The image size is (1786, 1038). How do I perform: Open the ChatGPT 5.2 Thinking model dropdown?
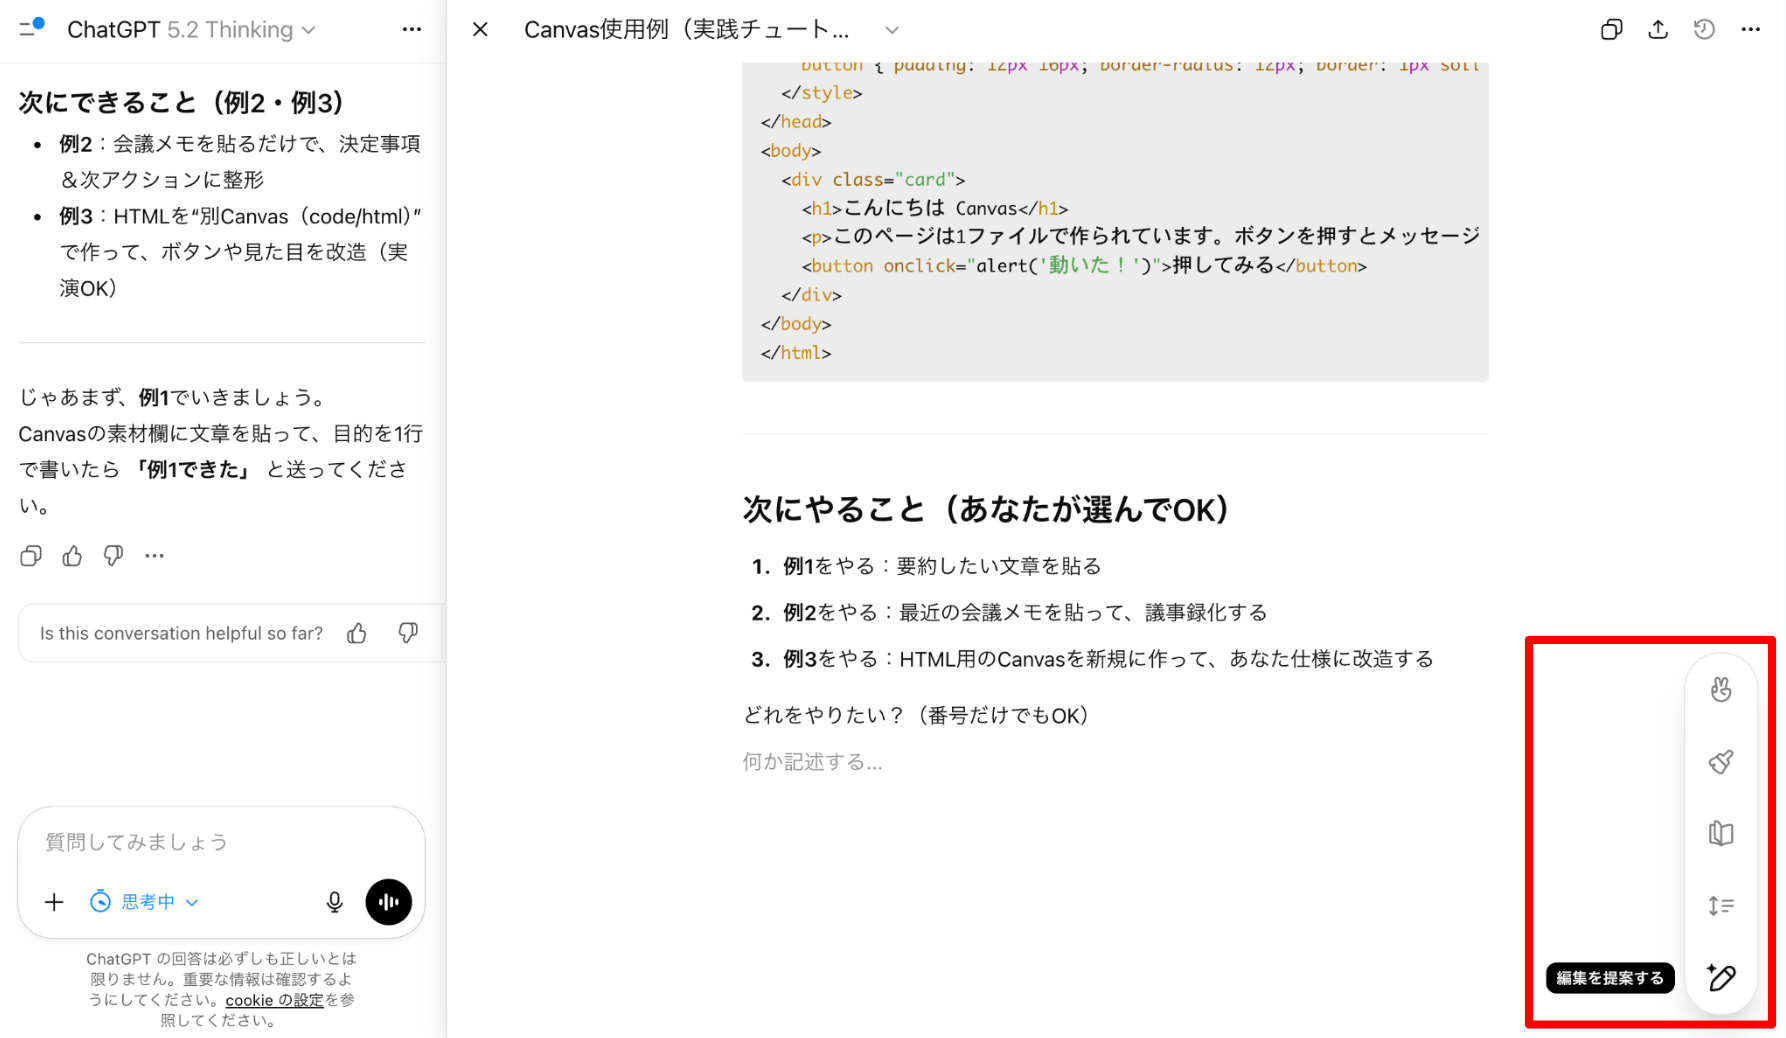click(191, 30)
